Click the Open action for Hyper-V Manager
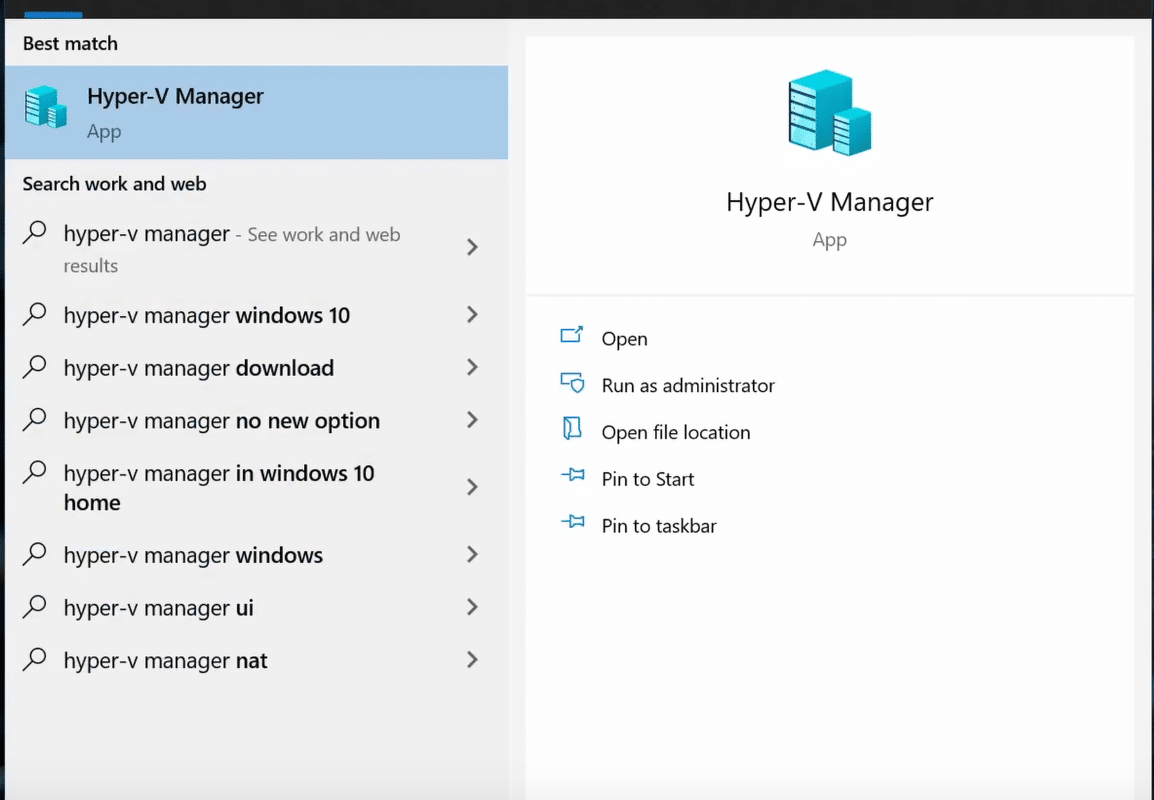Image resolution: width=1154 pixels, height=800 pixels. (624, 339)
